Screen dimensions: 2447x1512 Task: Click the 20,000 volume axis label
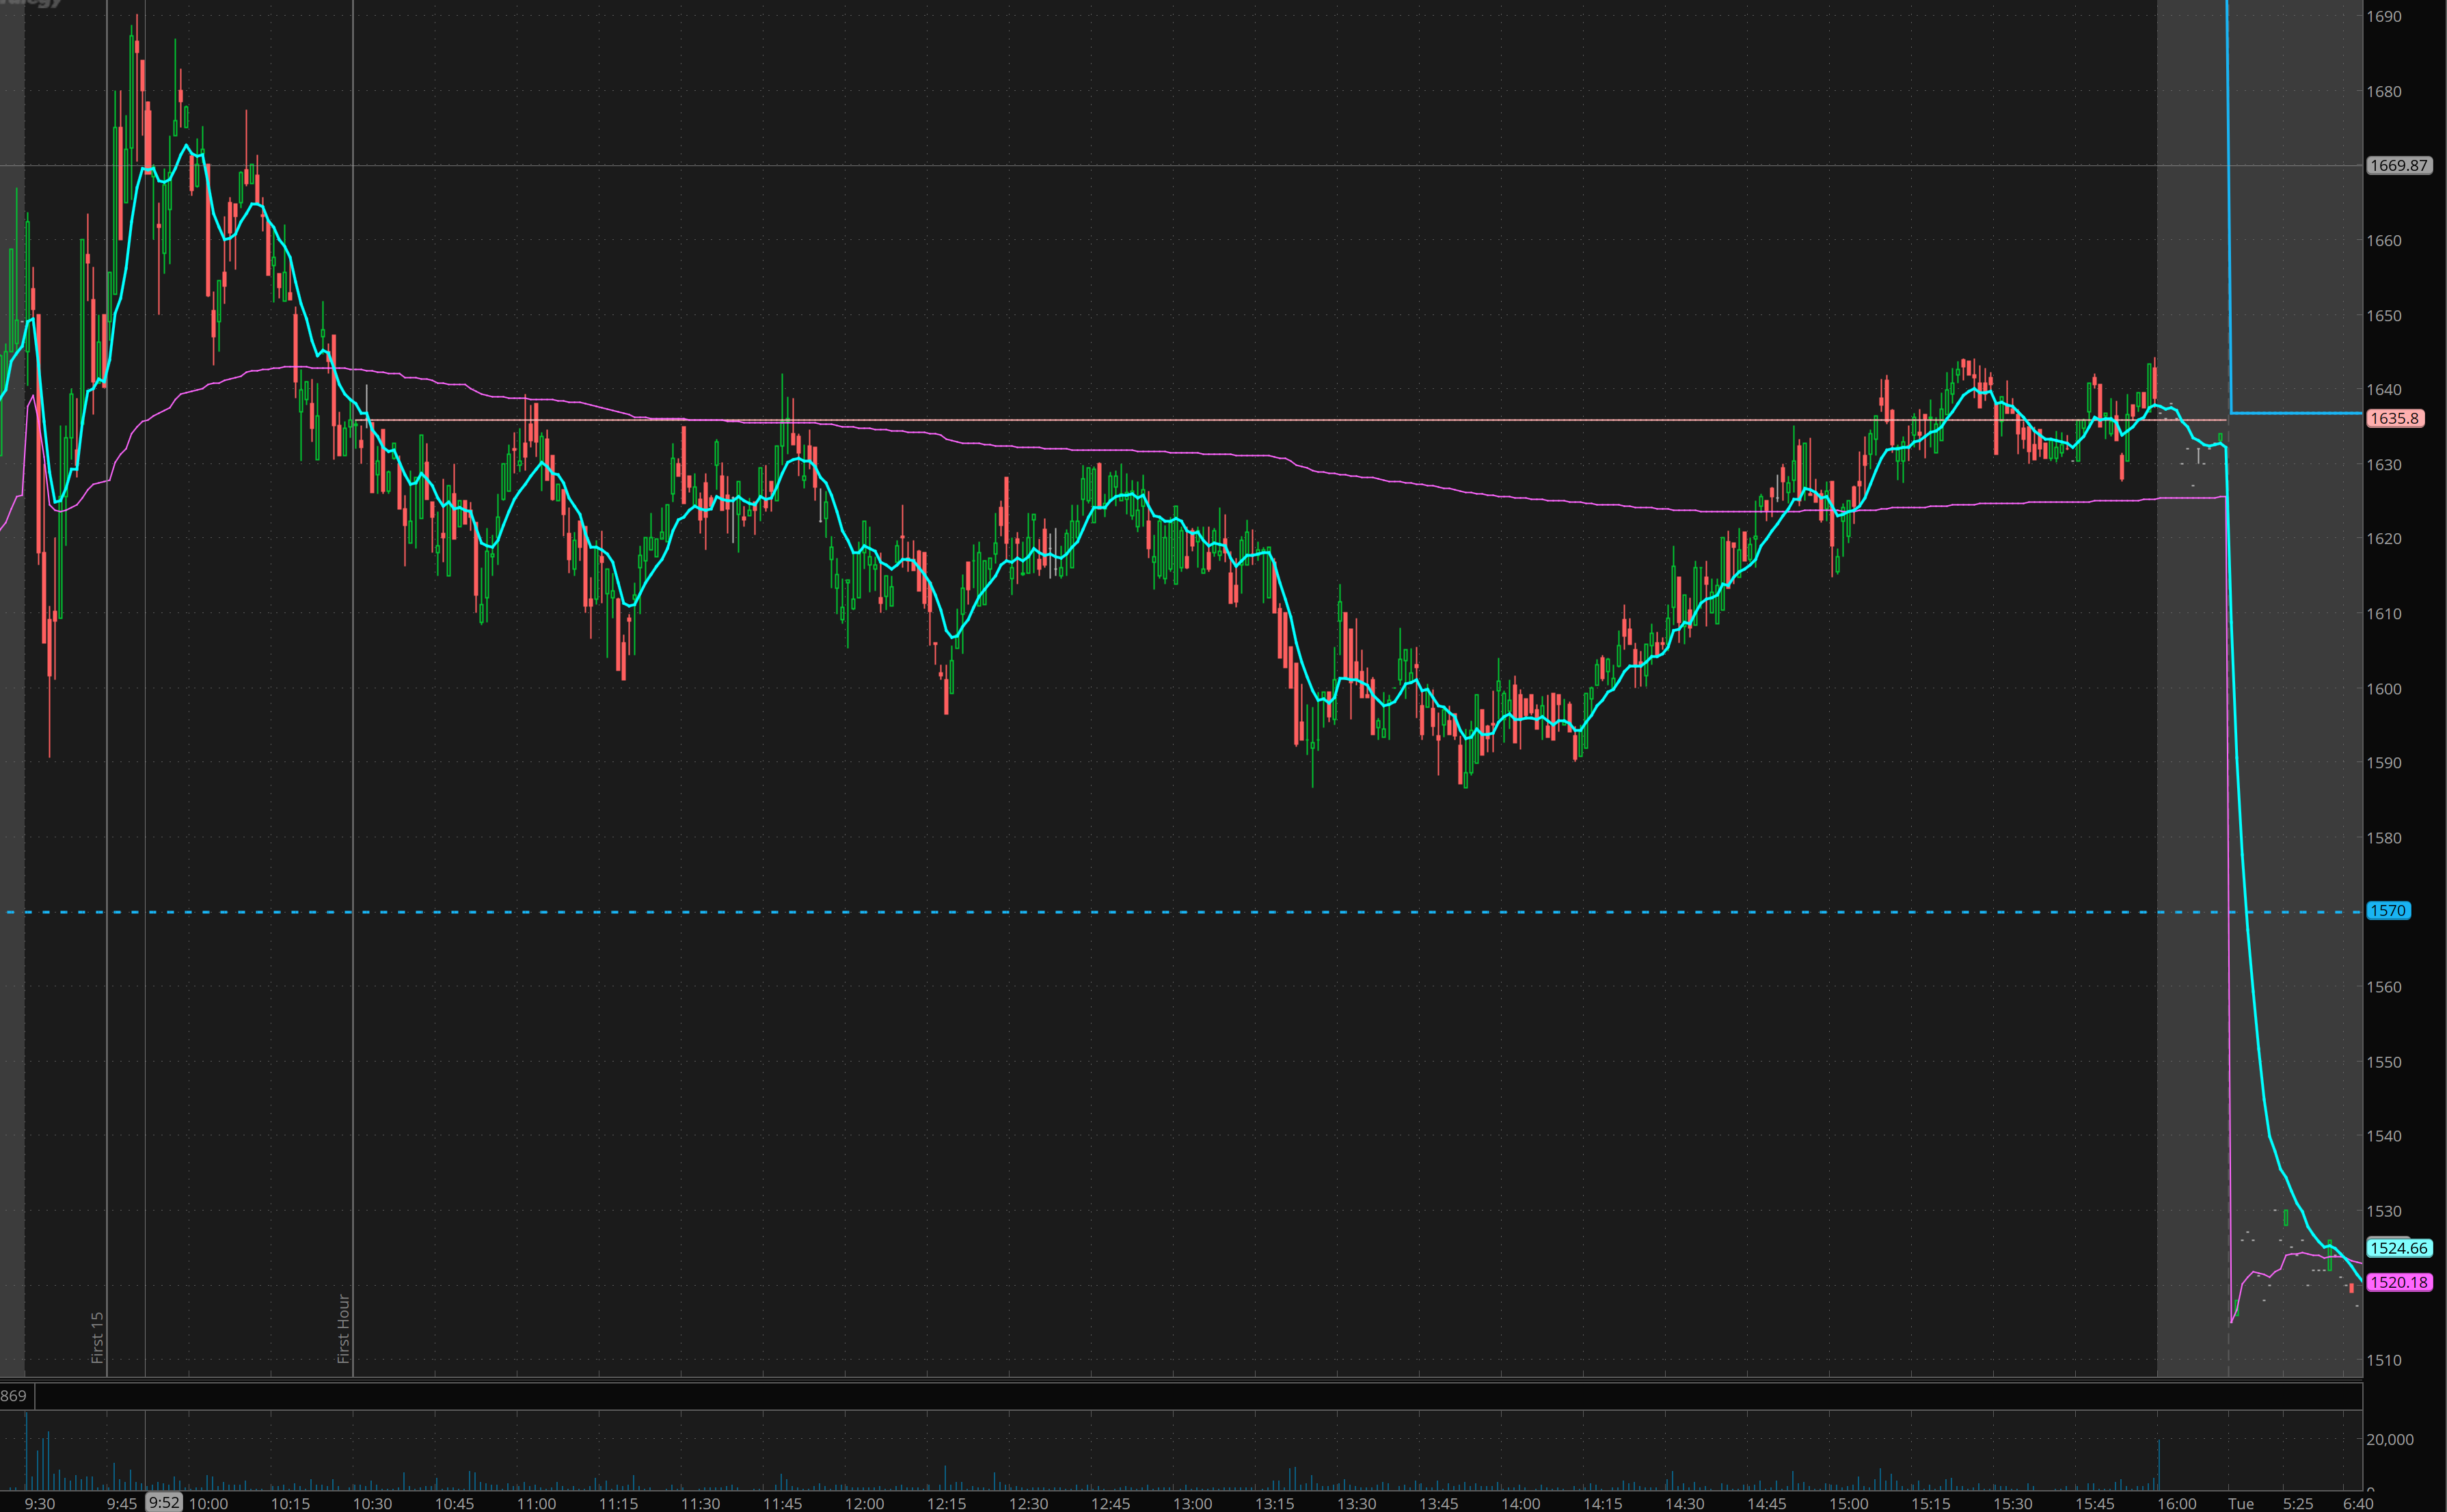coord(2389,1440)
